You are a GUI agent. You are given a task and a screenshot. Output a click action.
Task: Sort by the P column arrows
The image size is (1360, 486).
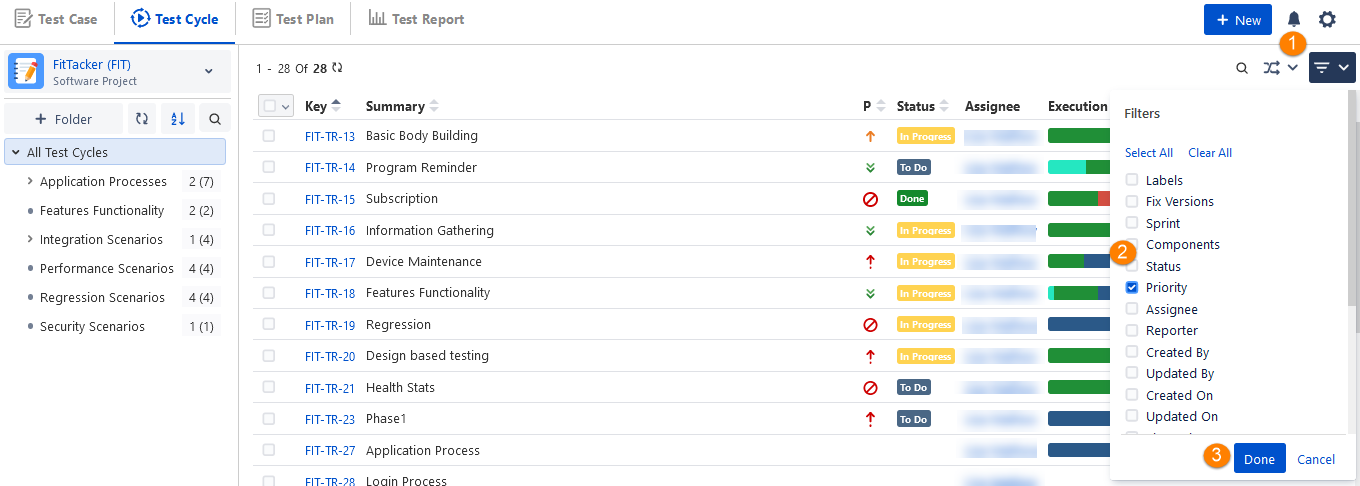click(x=880, y=106)
